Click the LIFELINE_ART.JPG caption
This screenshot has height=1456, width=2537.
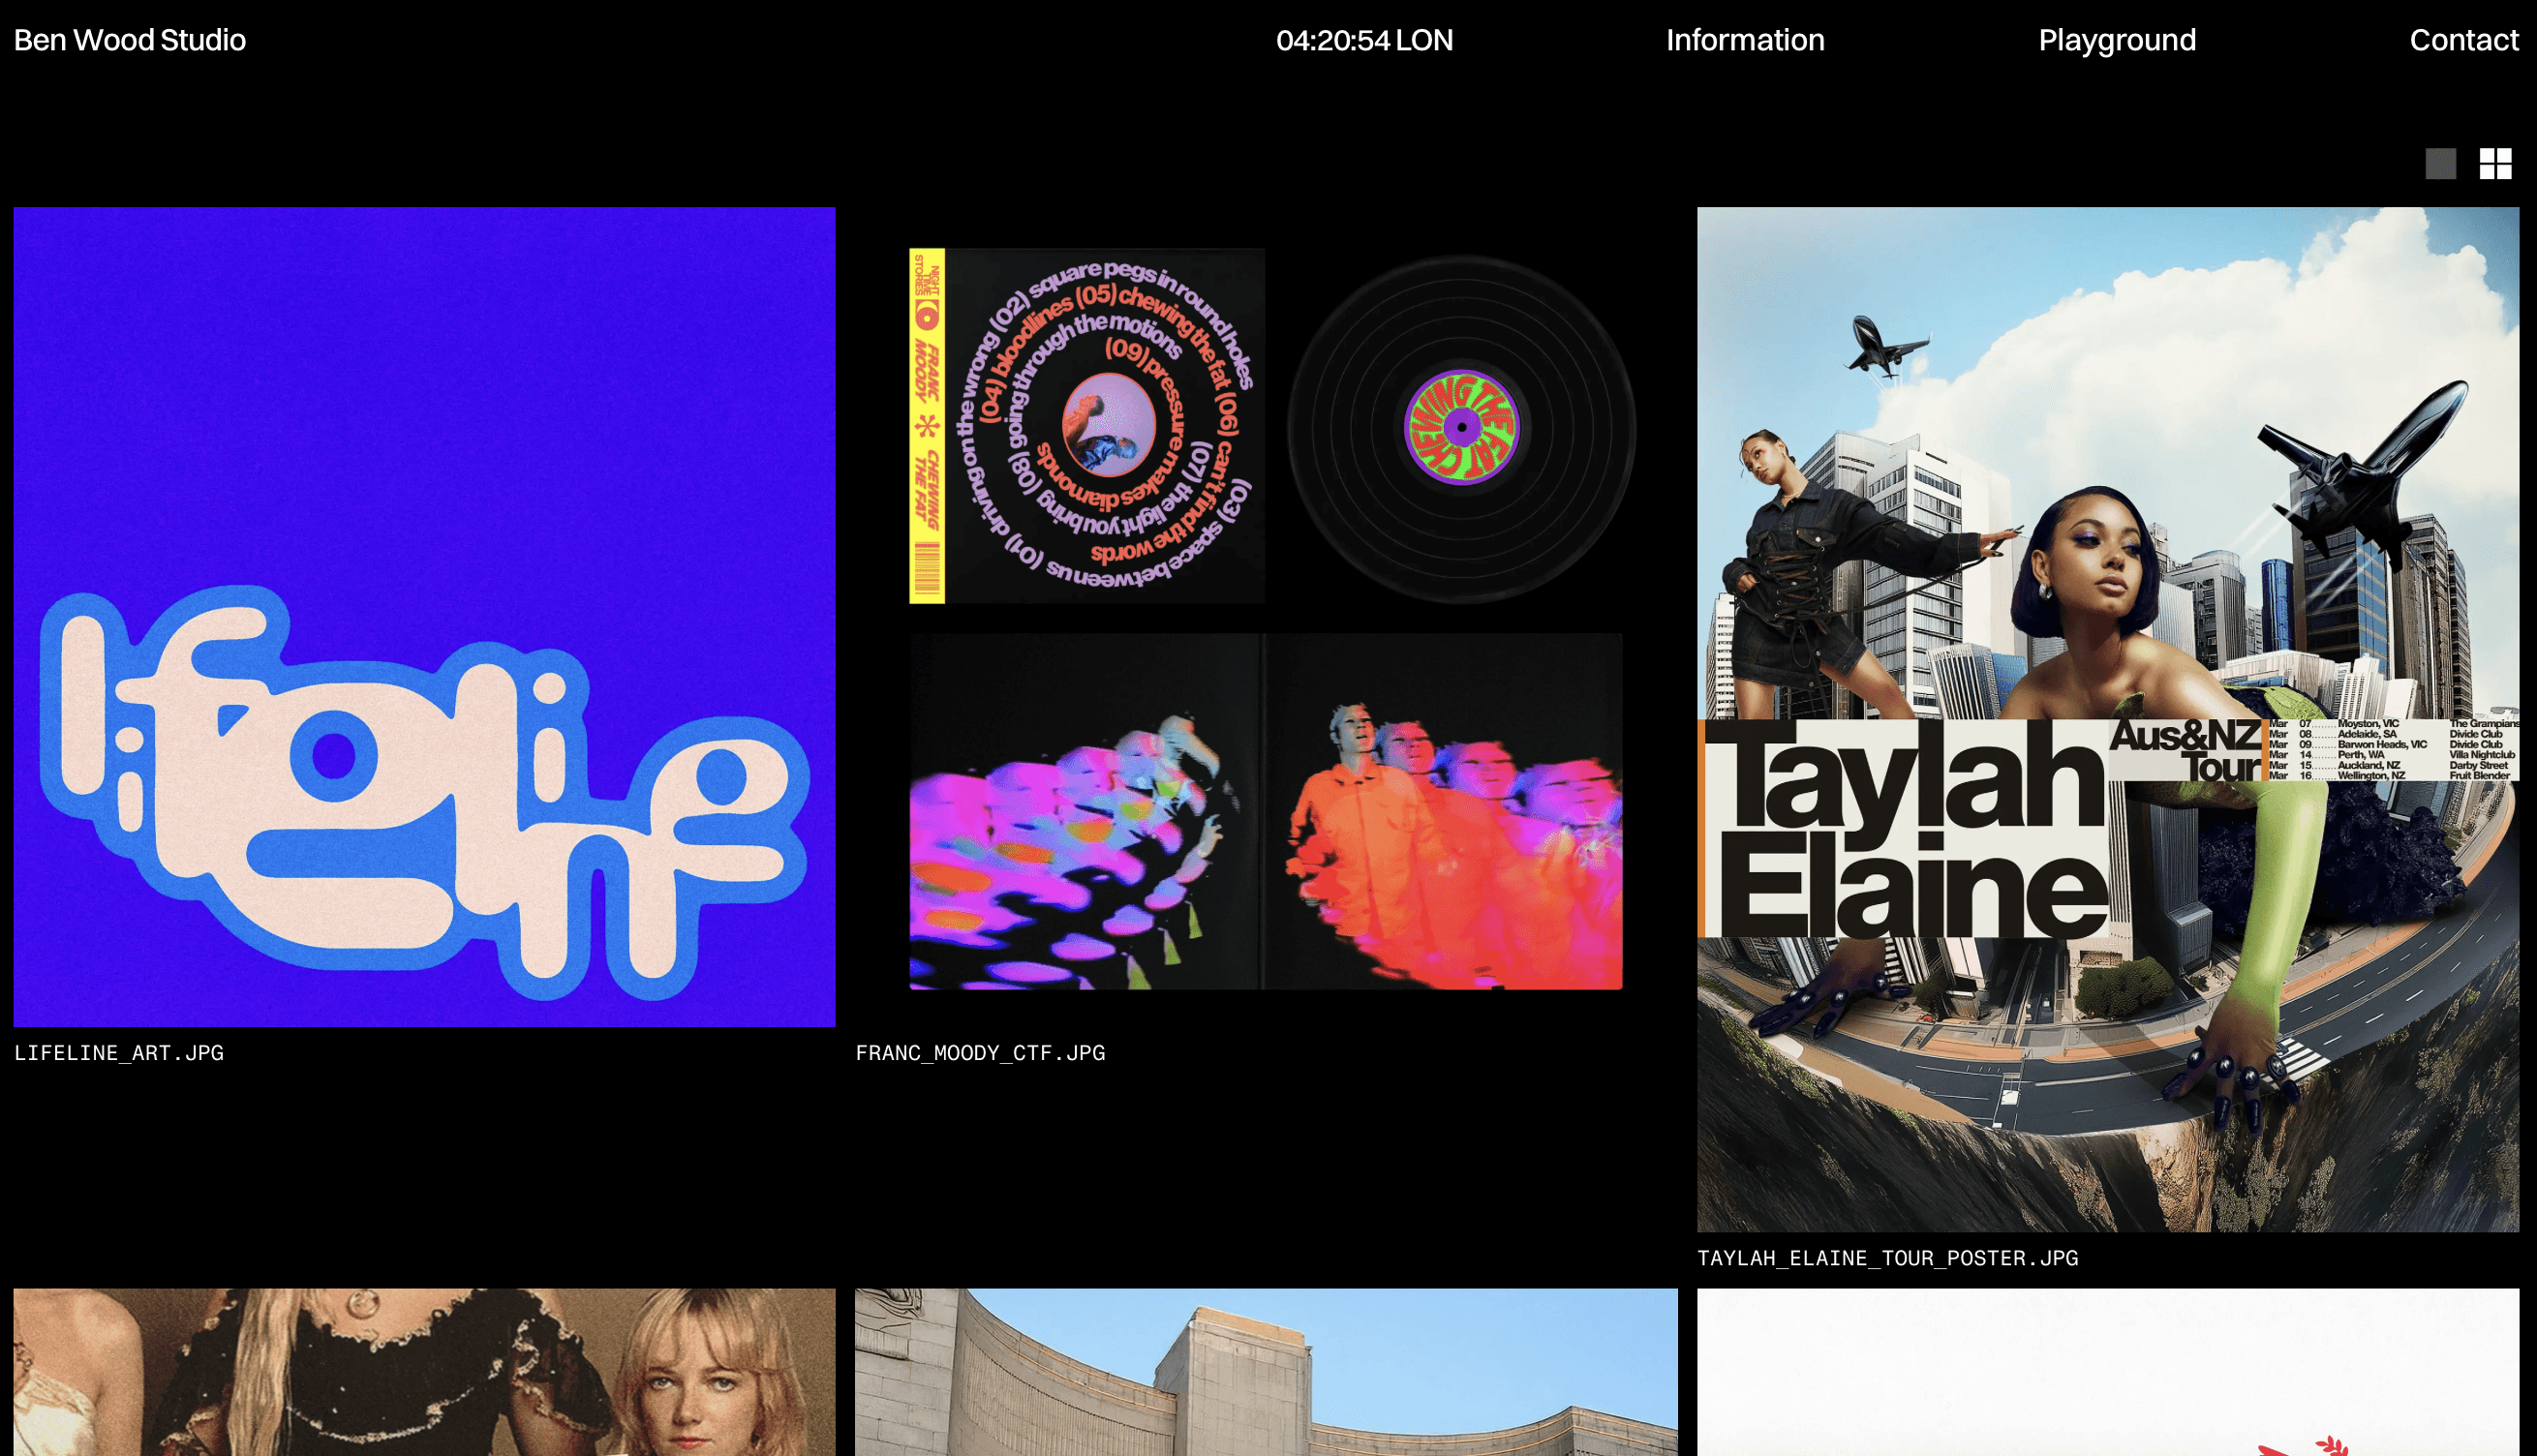coord(119,1052)
